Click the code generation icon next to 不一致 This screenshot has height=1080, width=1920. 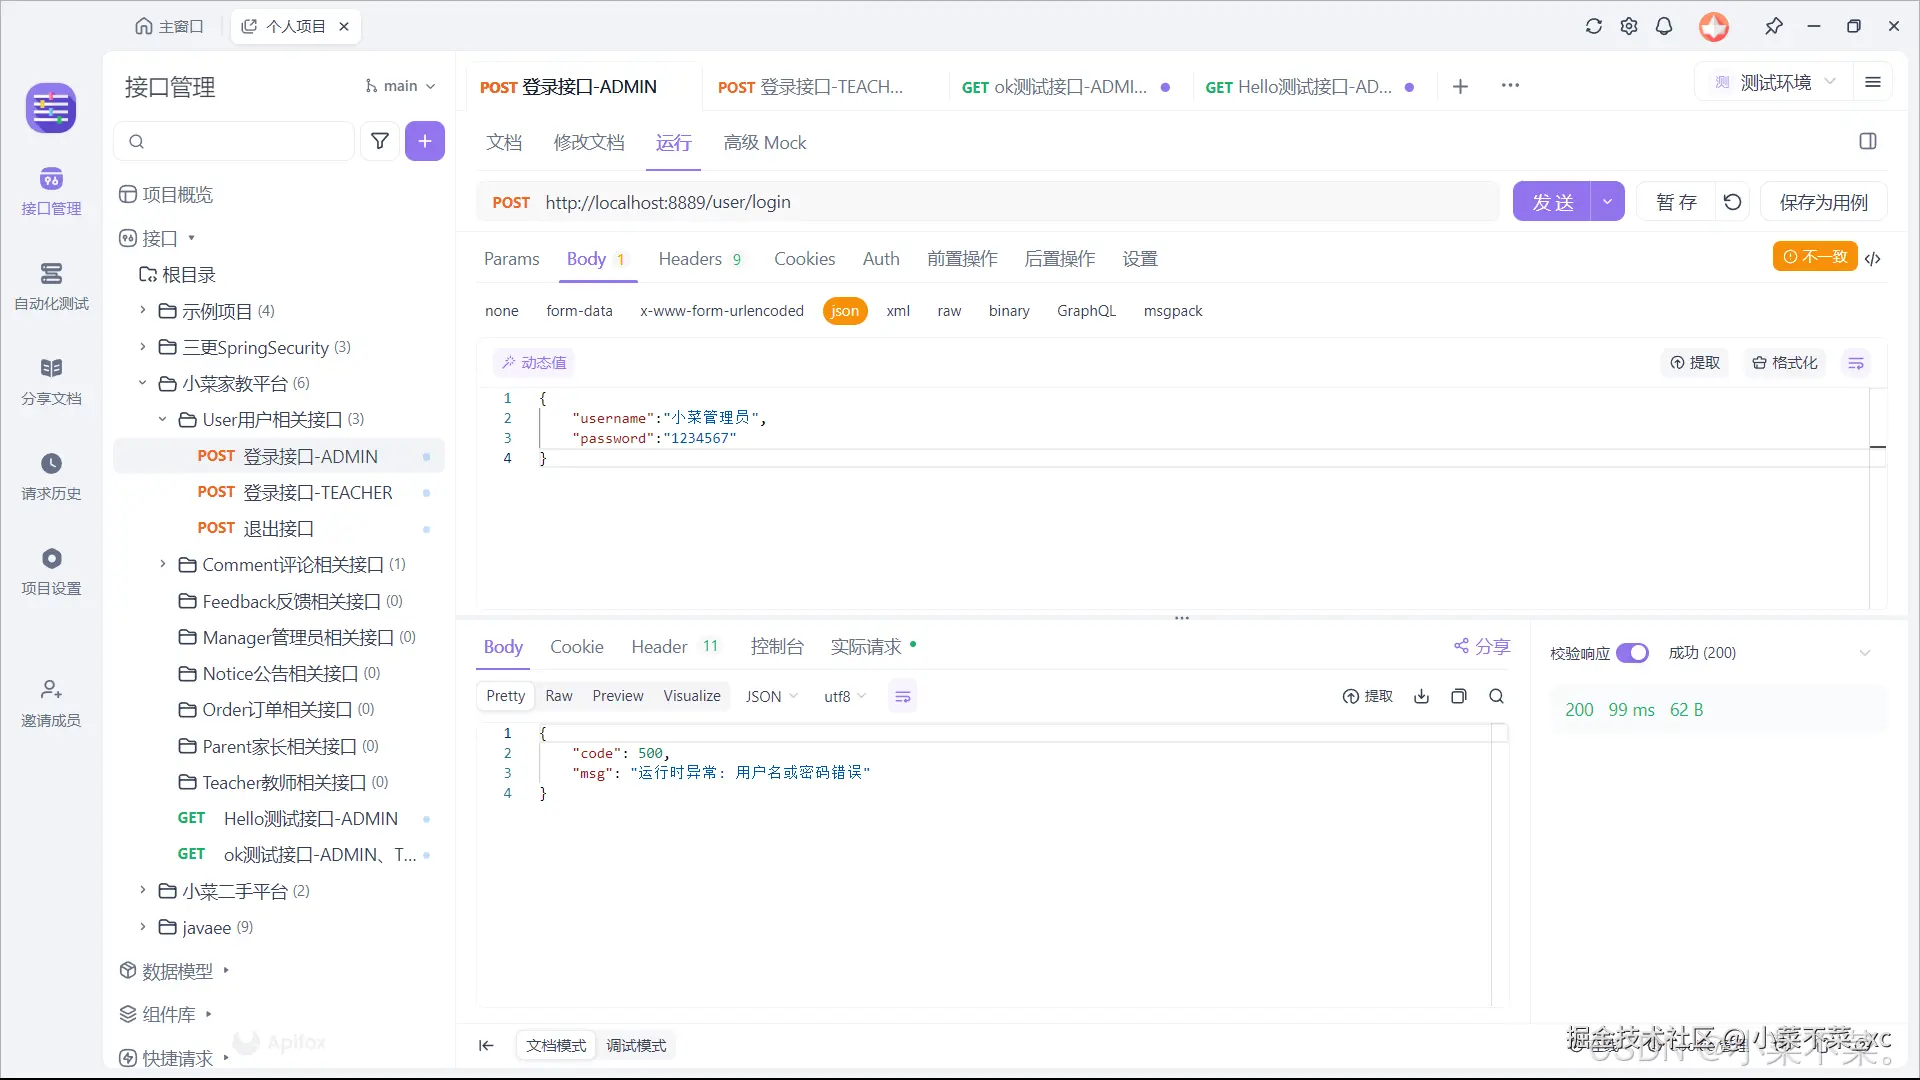tap(1873, 258)
